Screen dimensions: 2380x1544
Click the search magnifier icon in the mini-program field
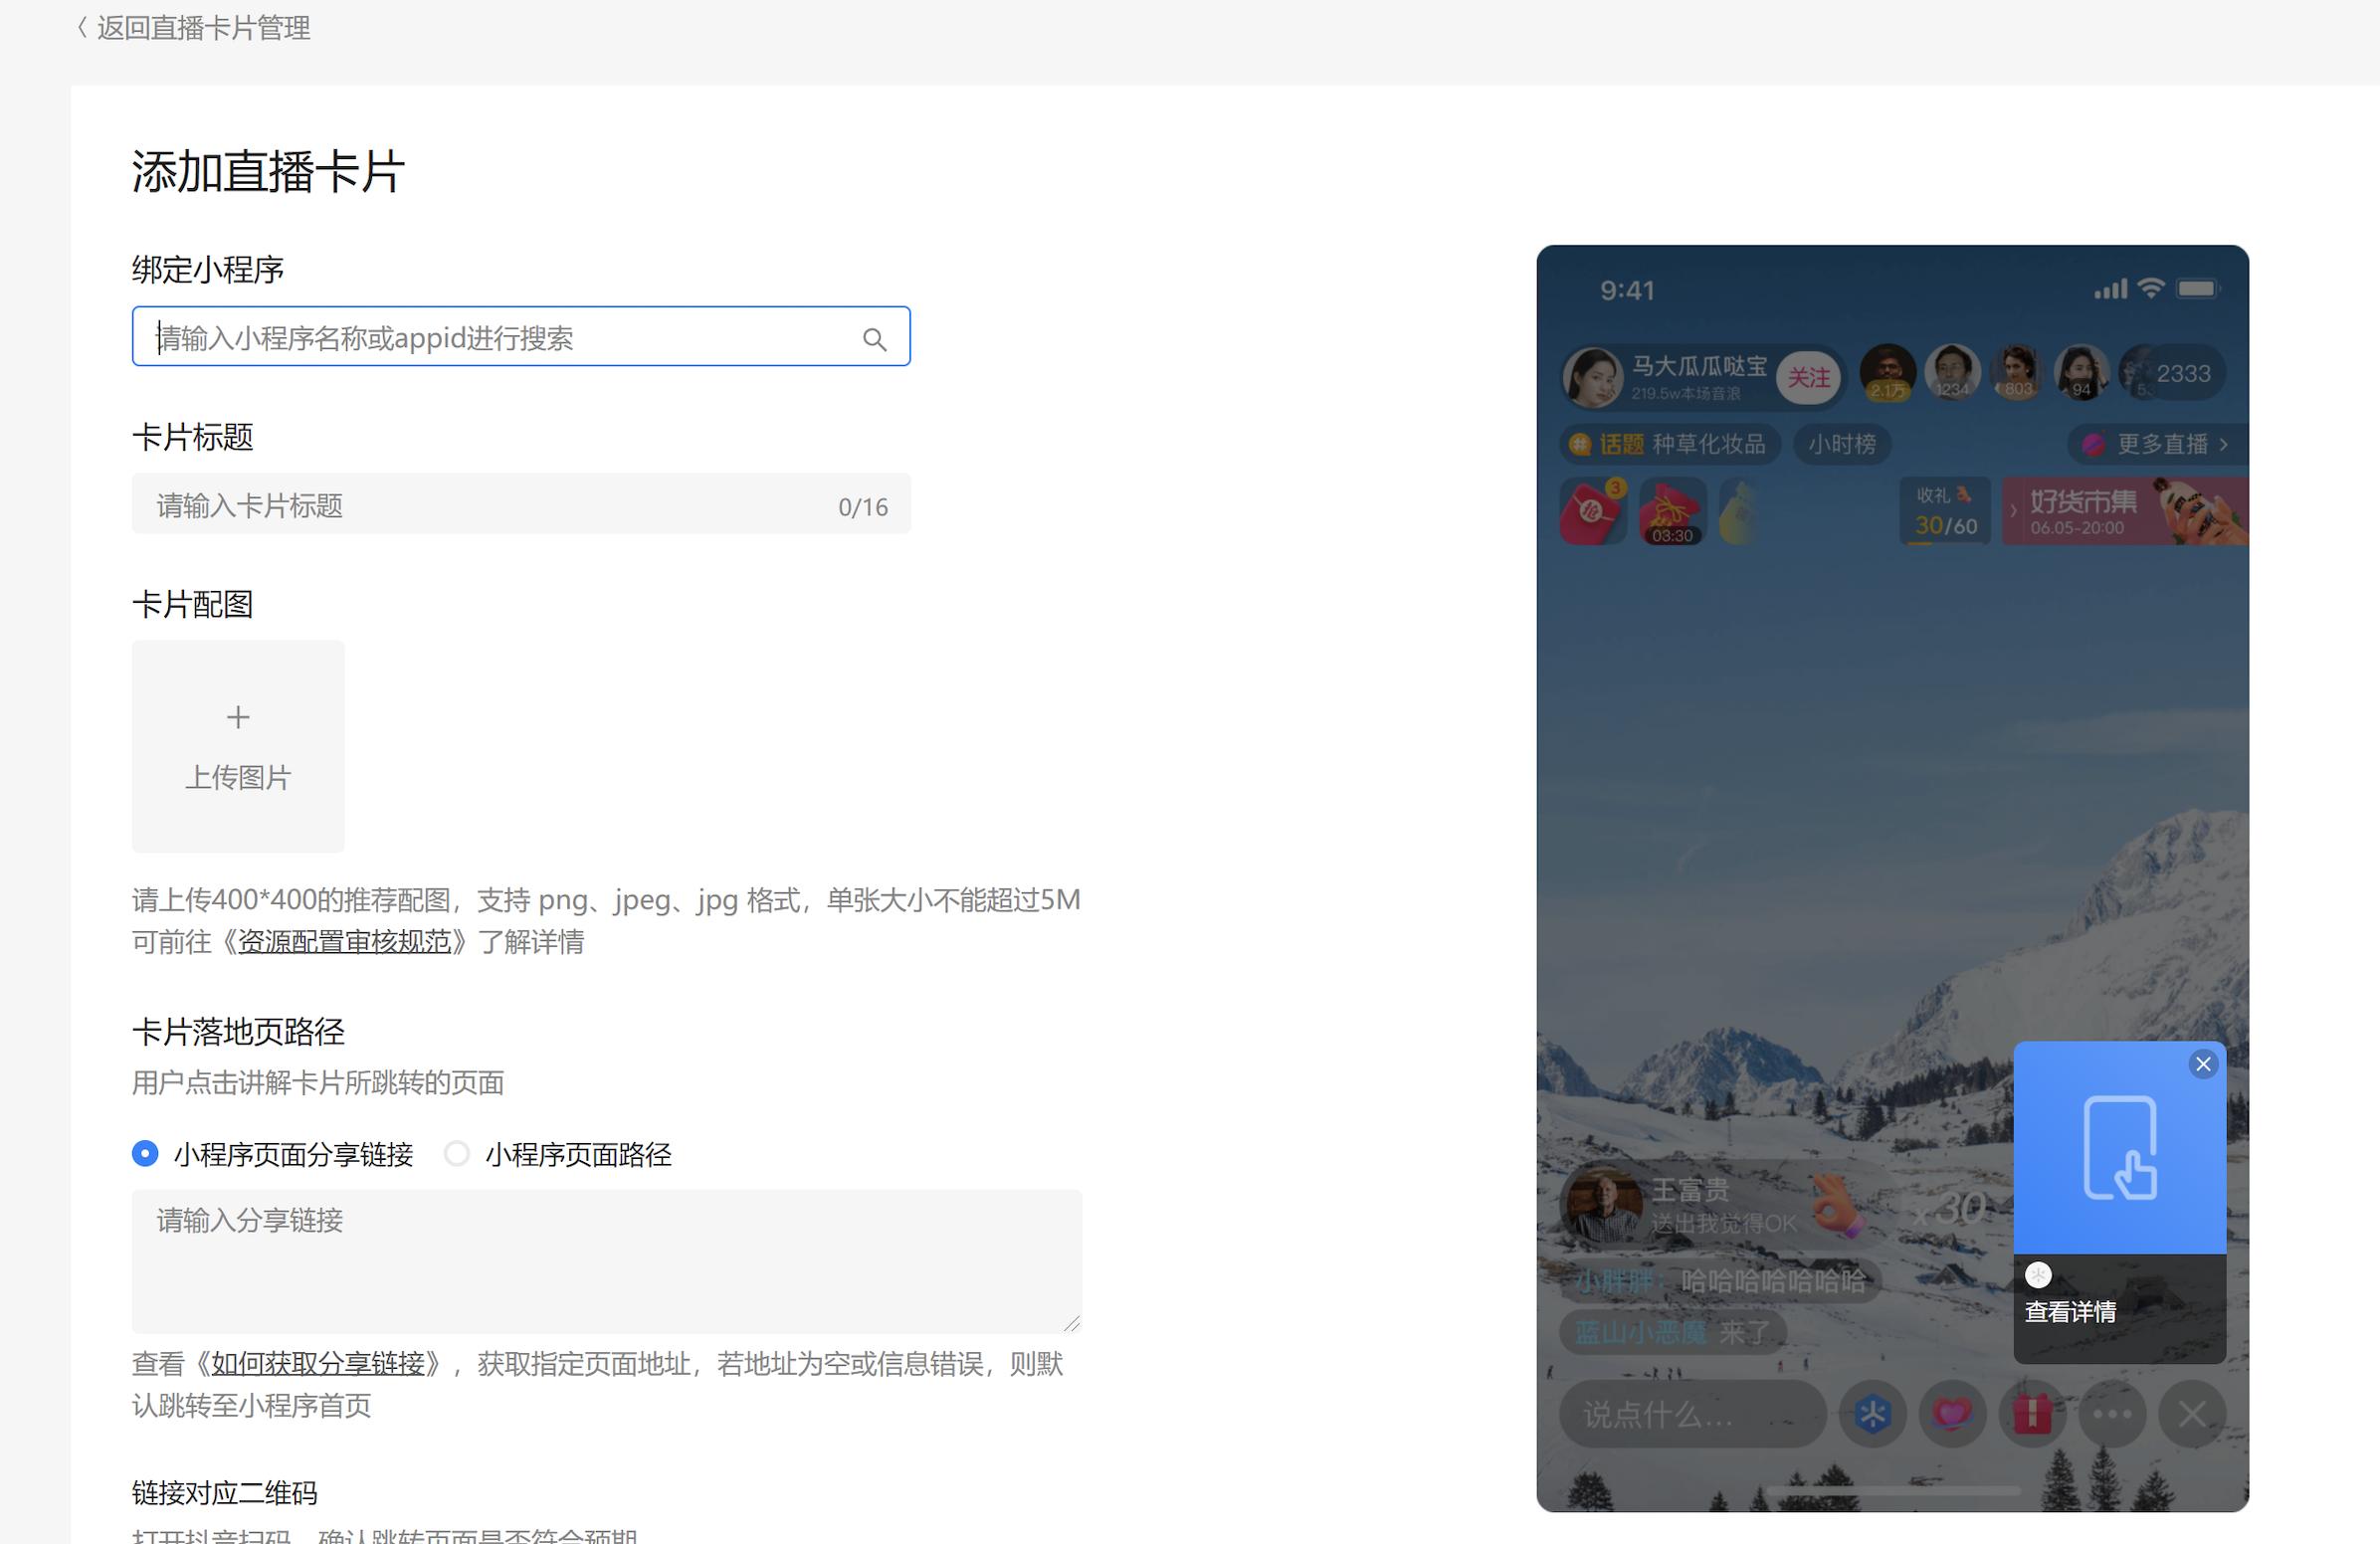[x=874, y=339]
